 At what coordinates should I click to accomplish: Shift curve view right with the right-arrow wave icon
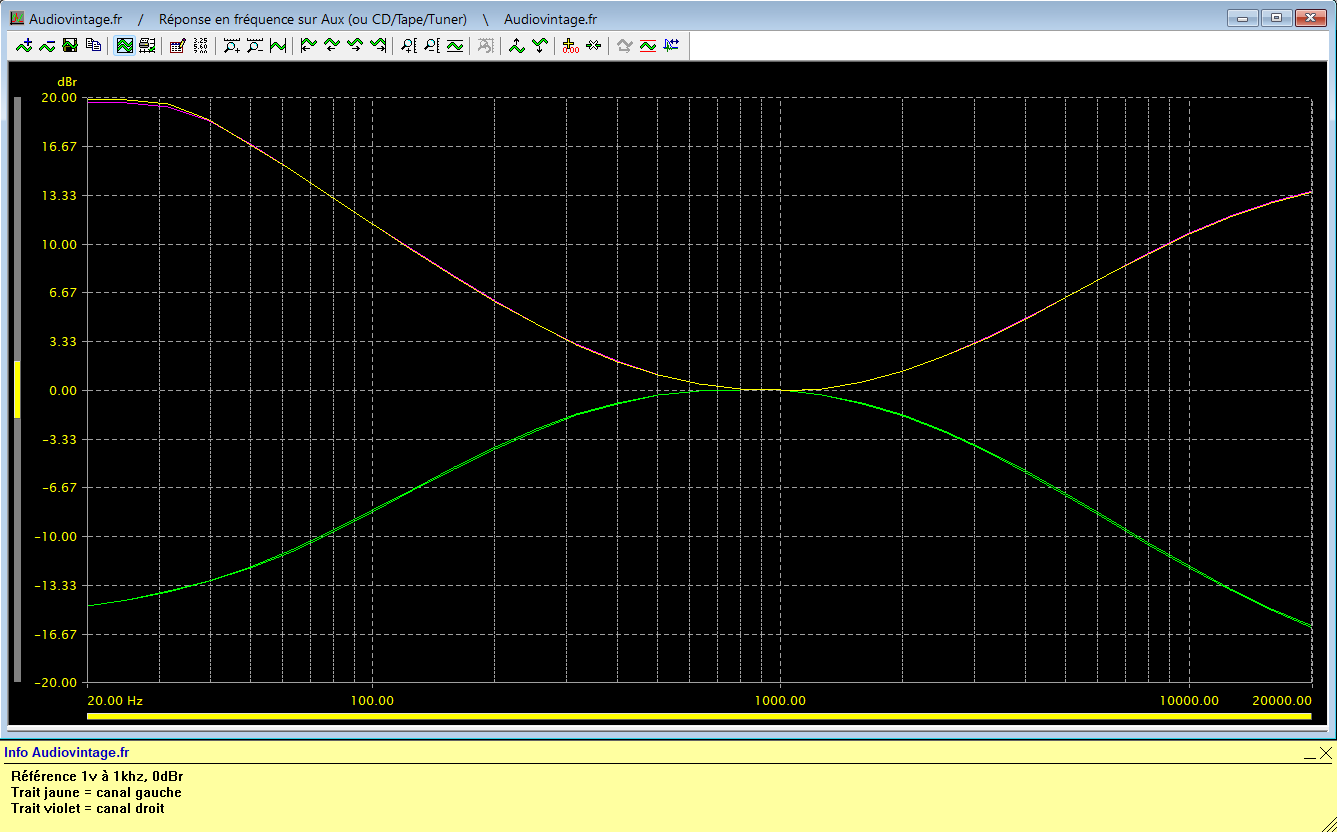coord(354,45)
